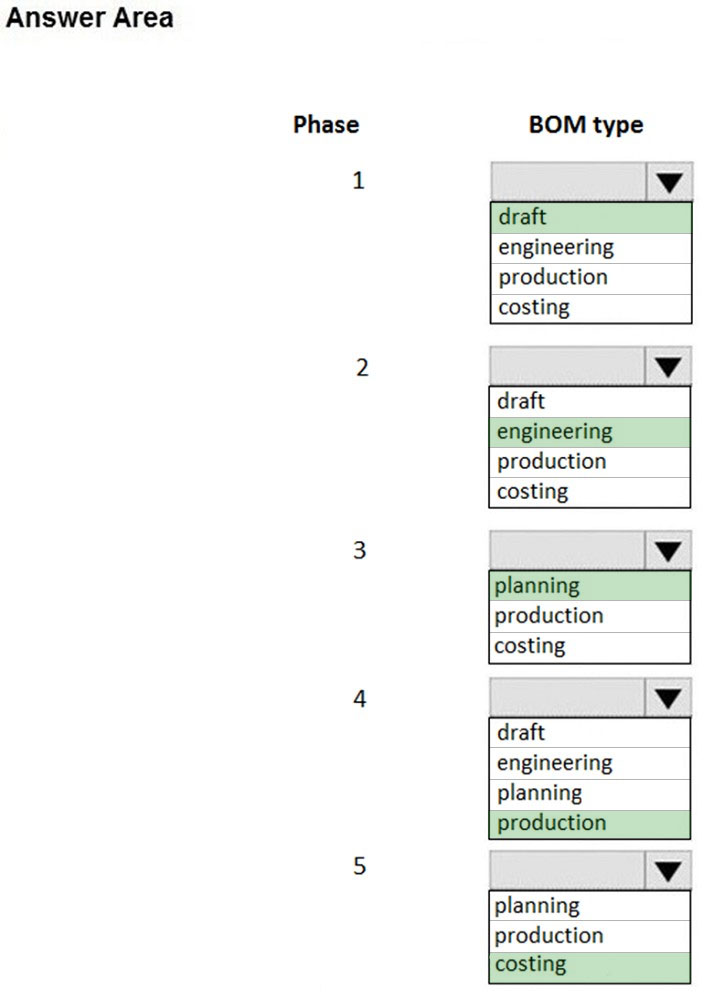Select engineering option for Phase 2
Image resolution: width=724 pixels, height=1000 pixels.
tap(589, 432)
